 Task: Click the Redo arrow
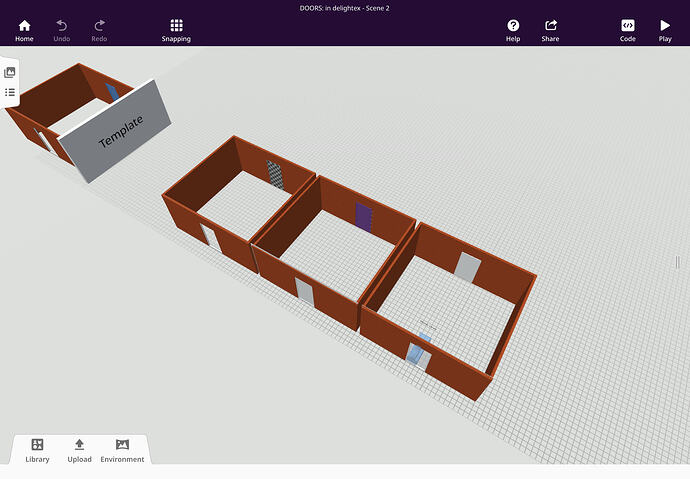(x=99, y=31)
